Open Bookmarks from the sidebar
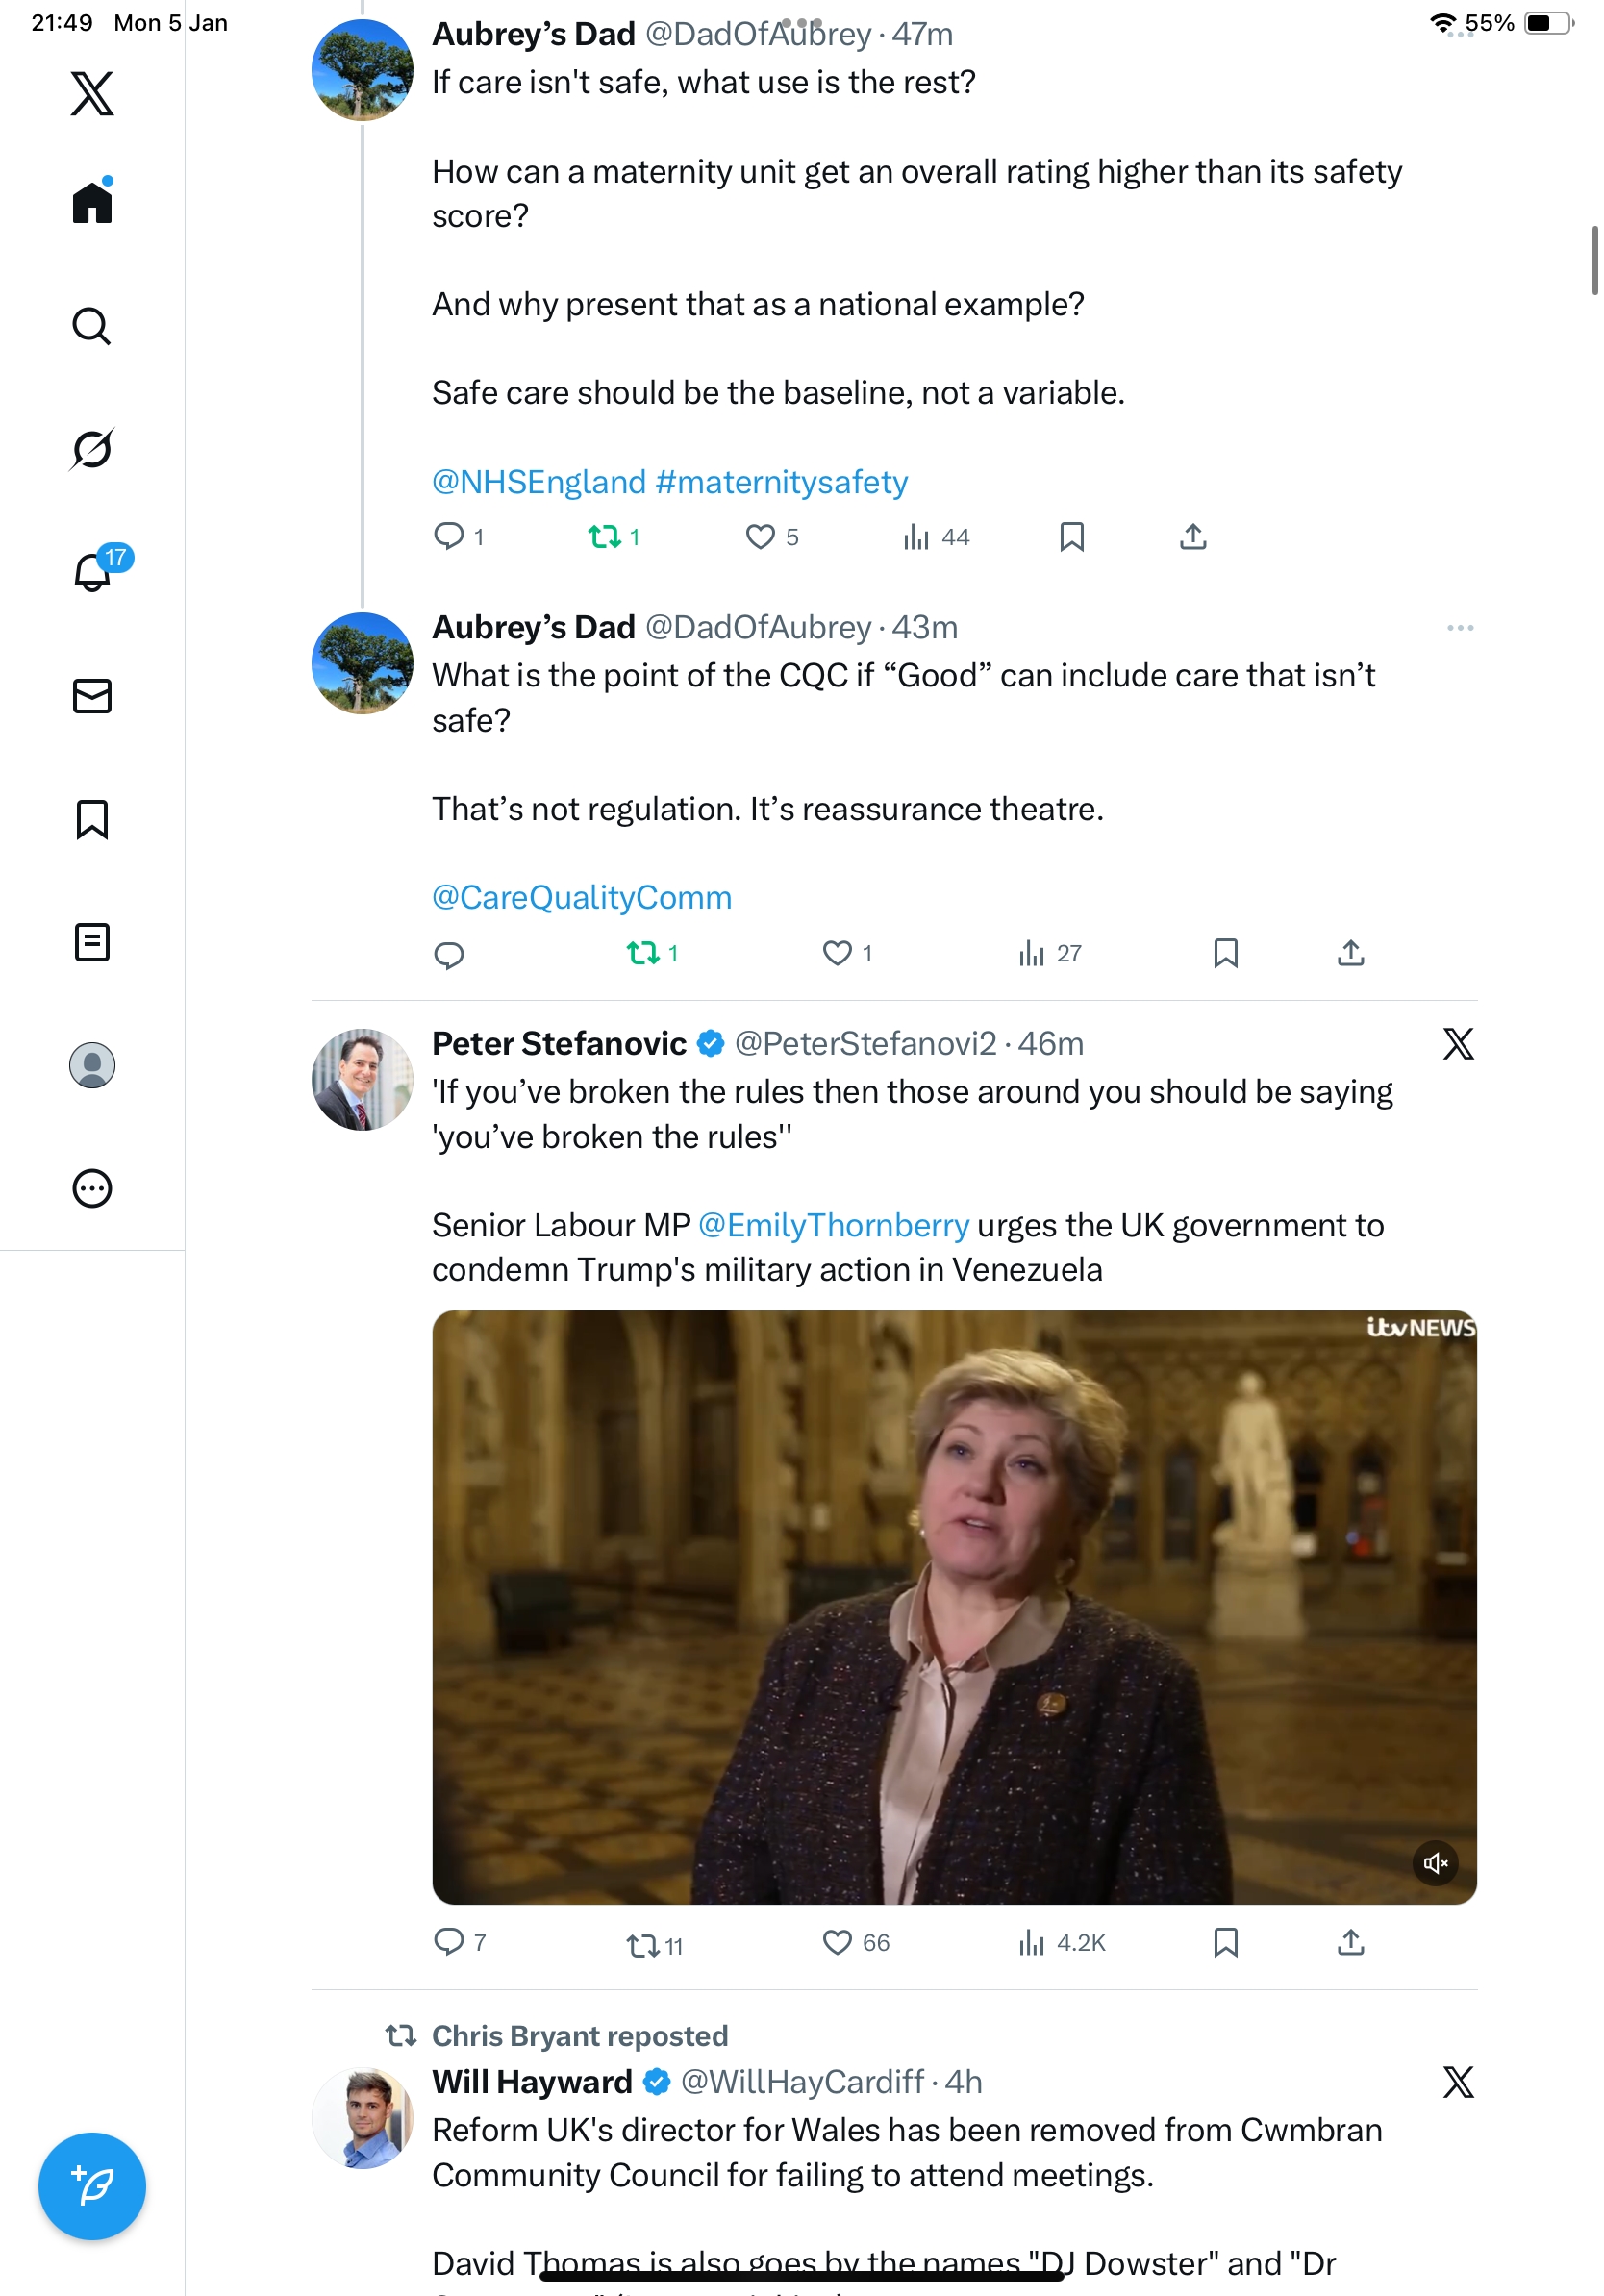This screenshot has height=2296, width=1604. (x=92, y=819)
